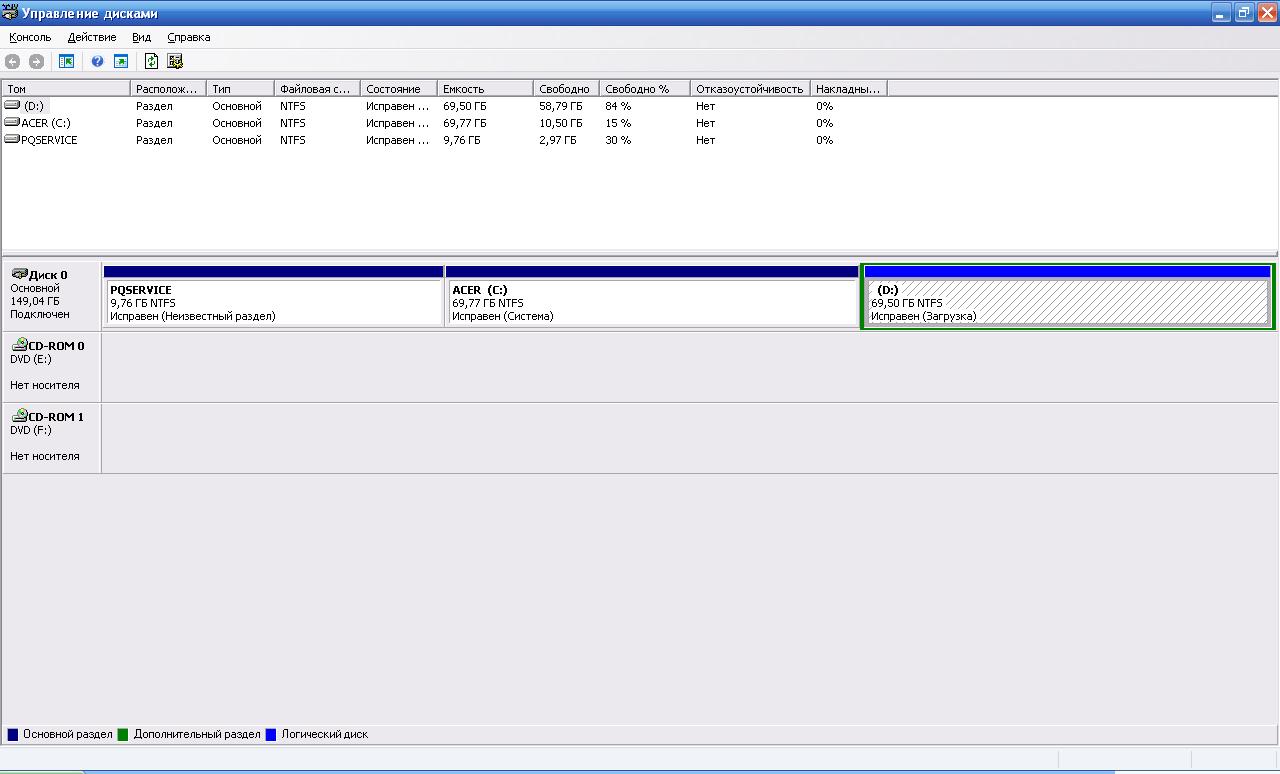Open view settings with the last toolbar icon

click(x=175, y=62)
